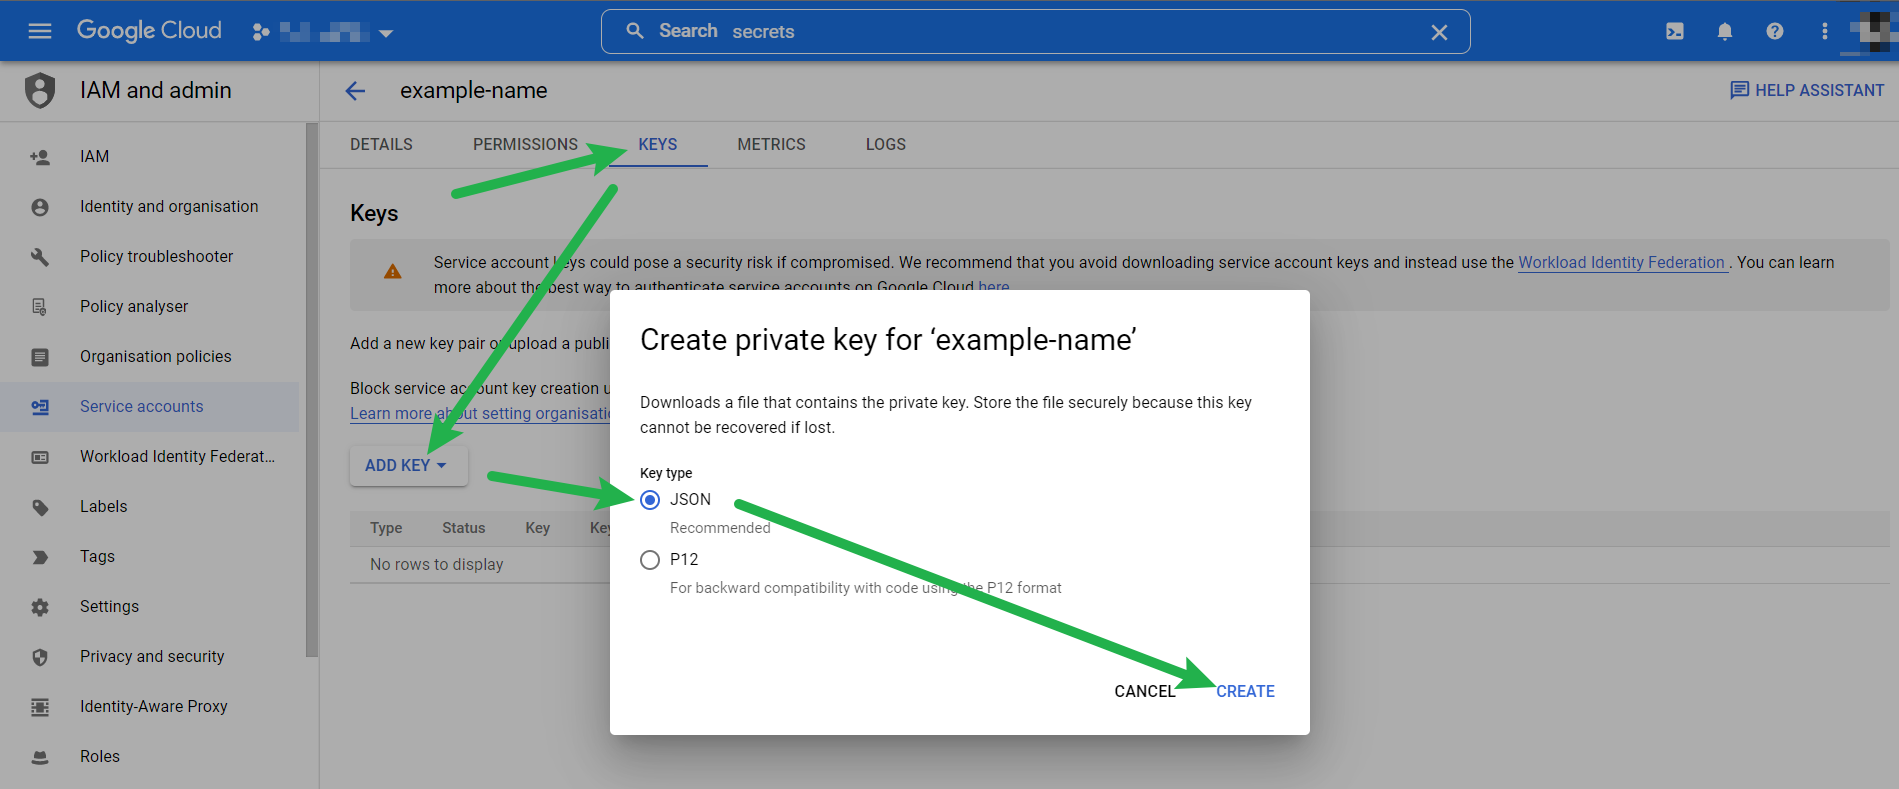This screenshot has height=789, width=1899.
Task: Click the Roles hat icon
Action: pyautogui.click(x=40, y=757)
